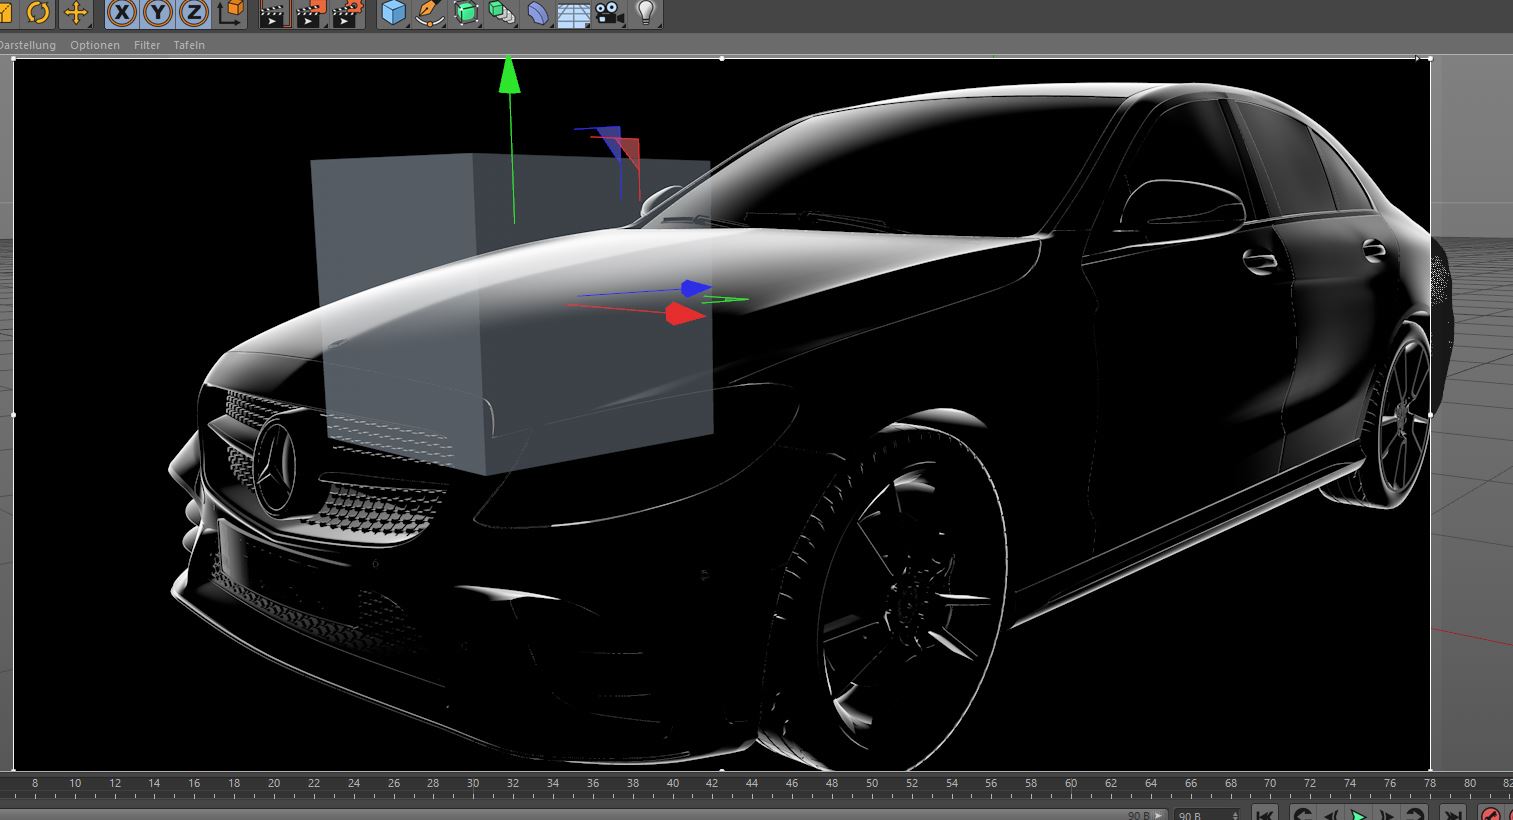Open the Array modeling objects icon
The width and height of the screenshot is (1513, 820).
coord(502,13)
